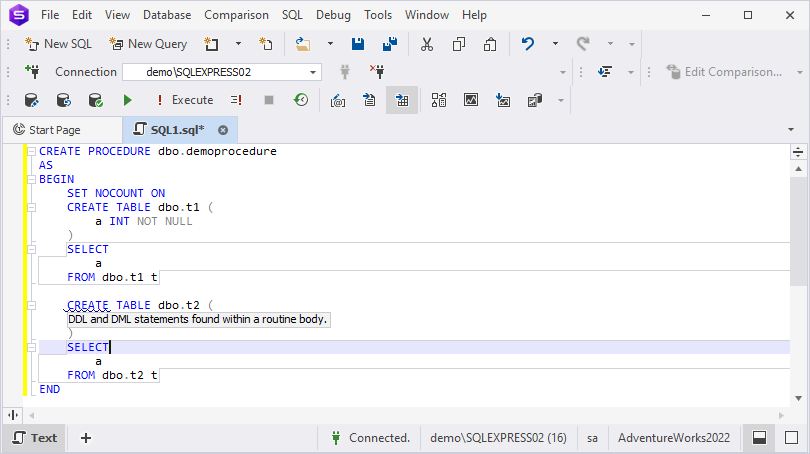Click the single pane layout status icon
Screen dimensions: 810x454
[x=791, y=438]
